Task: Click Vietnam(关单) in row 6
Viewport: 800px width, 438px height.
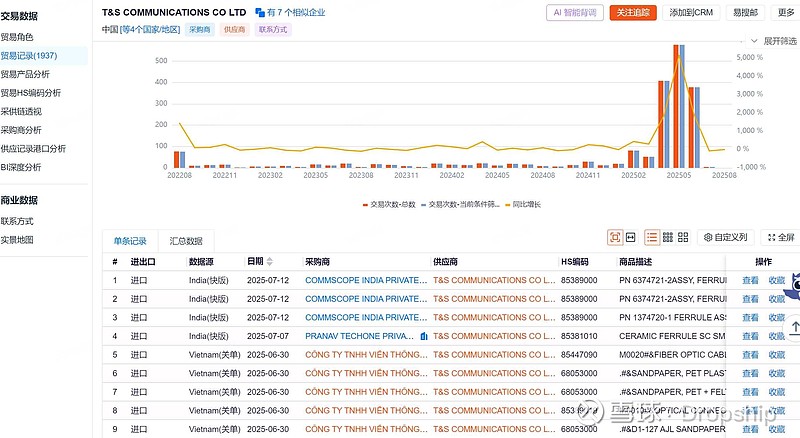Action: 214,373
